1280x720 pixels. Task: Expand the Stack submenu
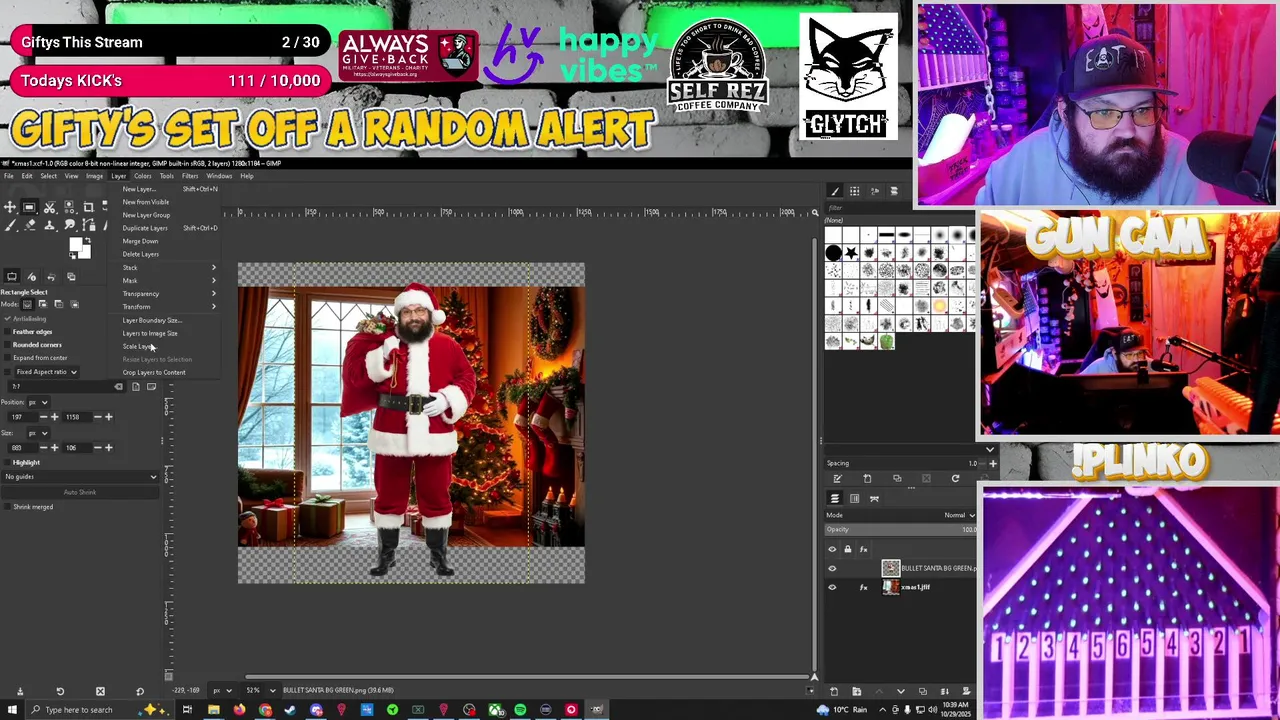click(x=168, y=268)
